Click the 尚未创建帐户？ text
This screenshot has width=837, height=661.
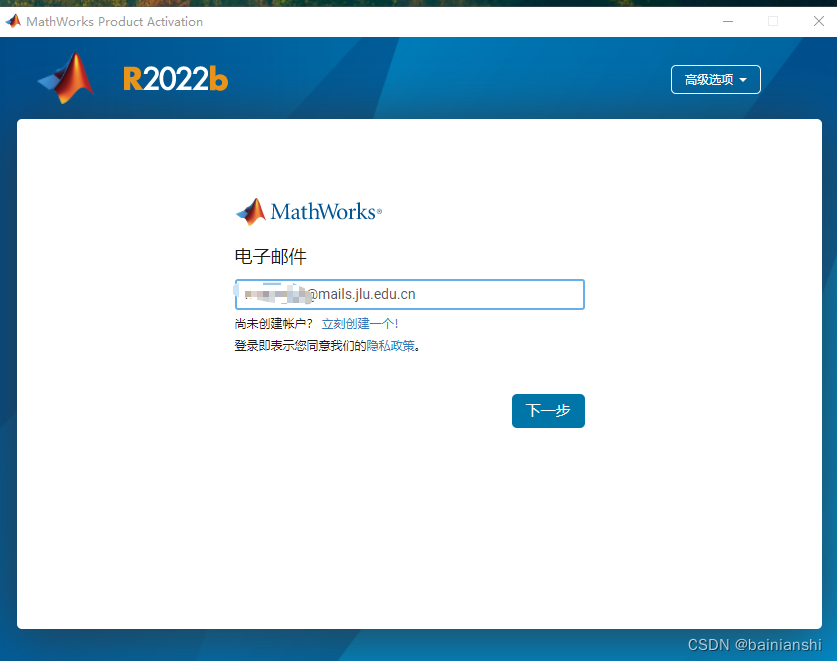click(x=273, y=324)
